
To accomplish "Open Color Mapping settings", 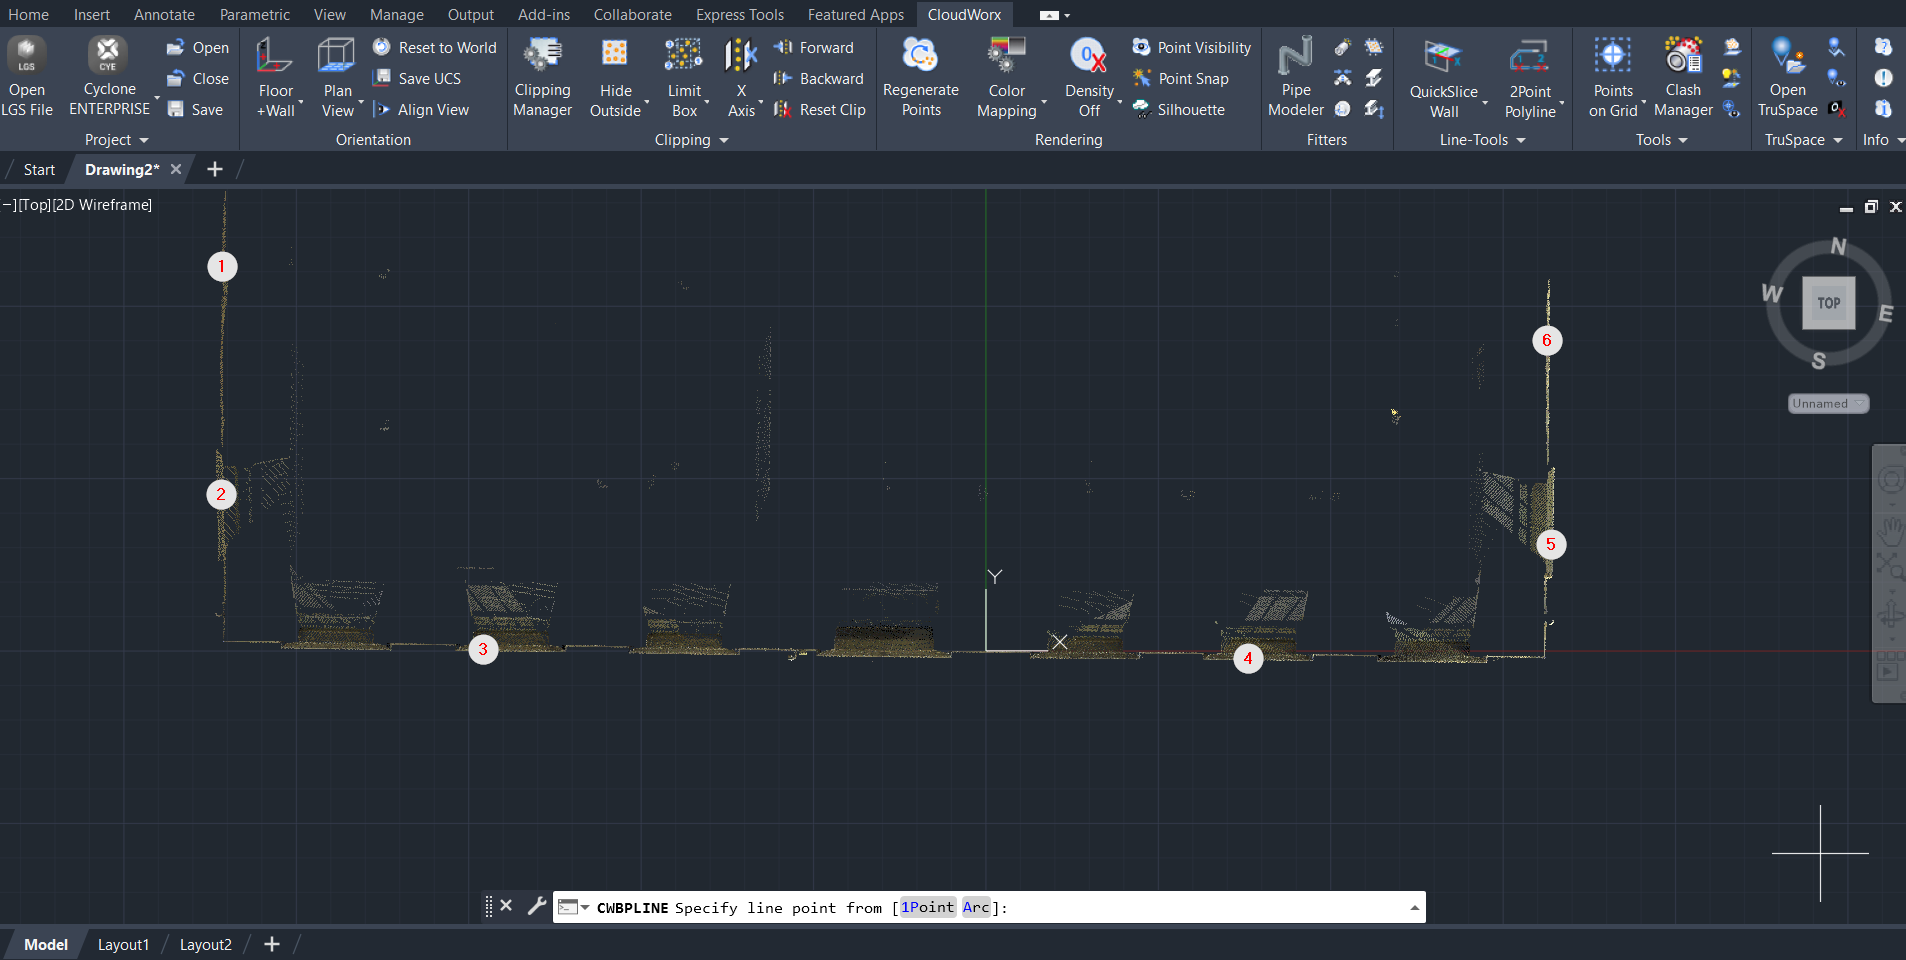I will [x=1007, y=57].
